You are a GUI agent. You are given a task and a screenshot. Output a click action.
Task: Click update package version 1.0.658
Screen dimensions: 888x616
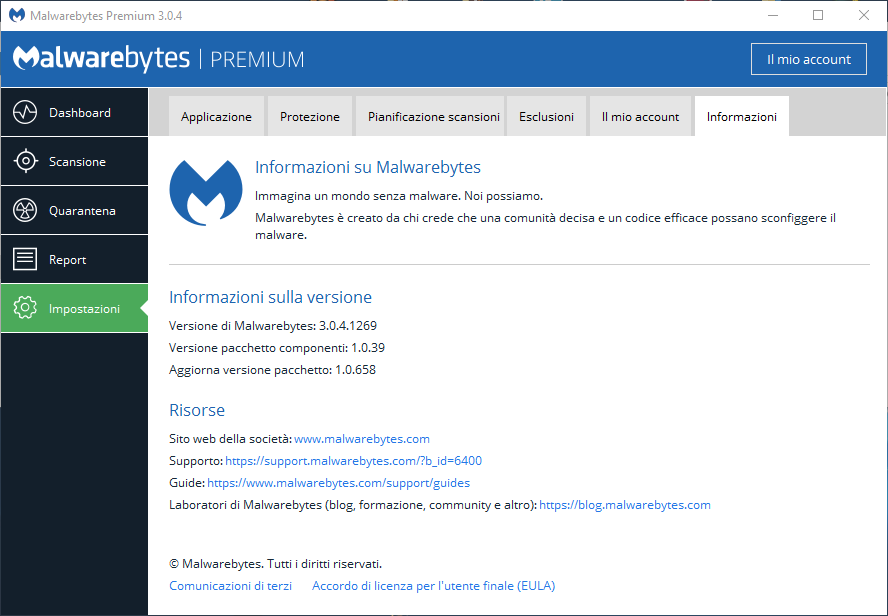coord(355,370)
